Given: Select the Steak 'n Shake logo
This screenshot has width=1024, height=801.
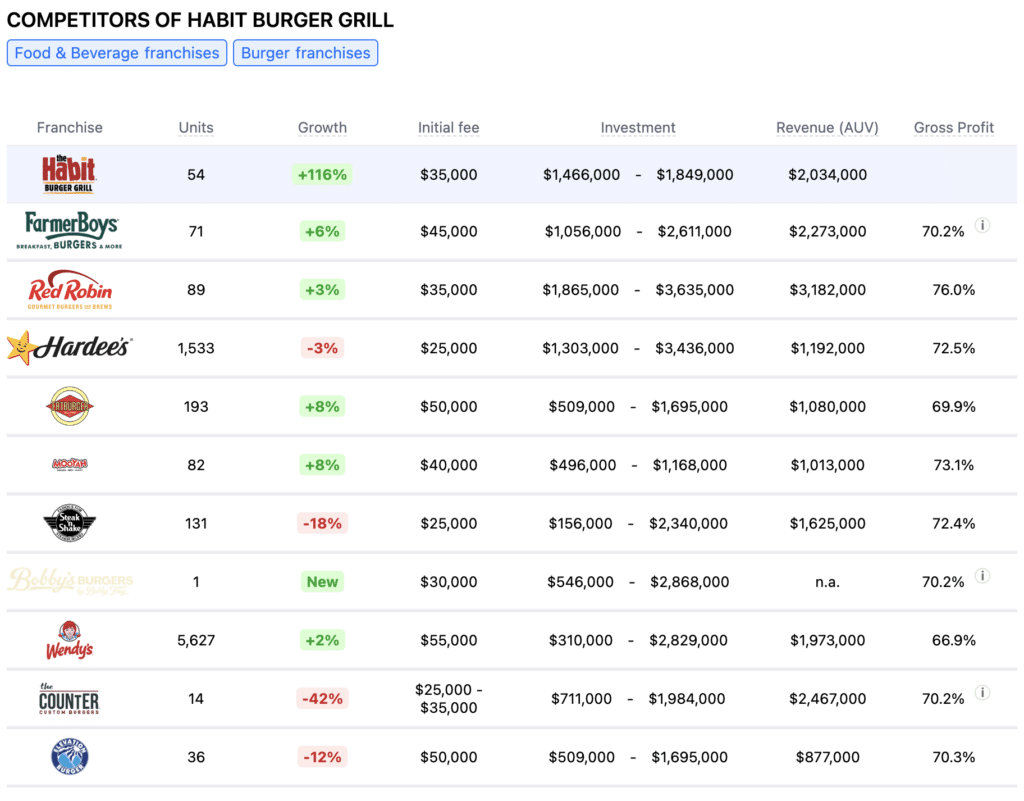Looking at the screenshot, I should click(x=70, y=523).
